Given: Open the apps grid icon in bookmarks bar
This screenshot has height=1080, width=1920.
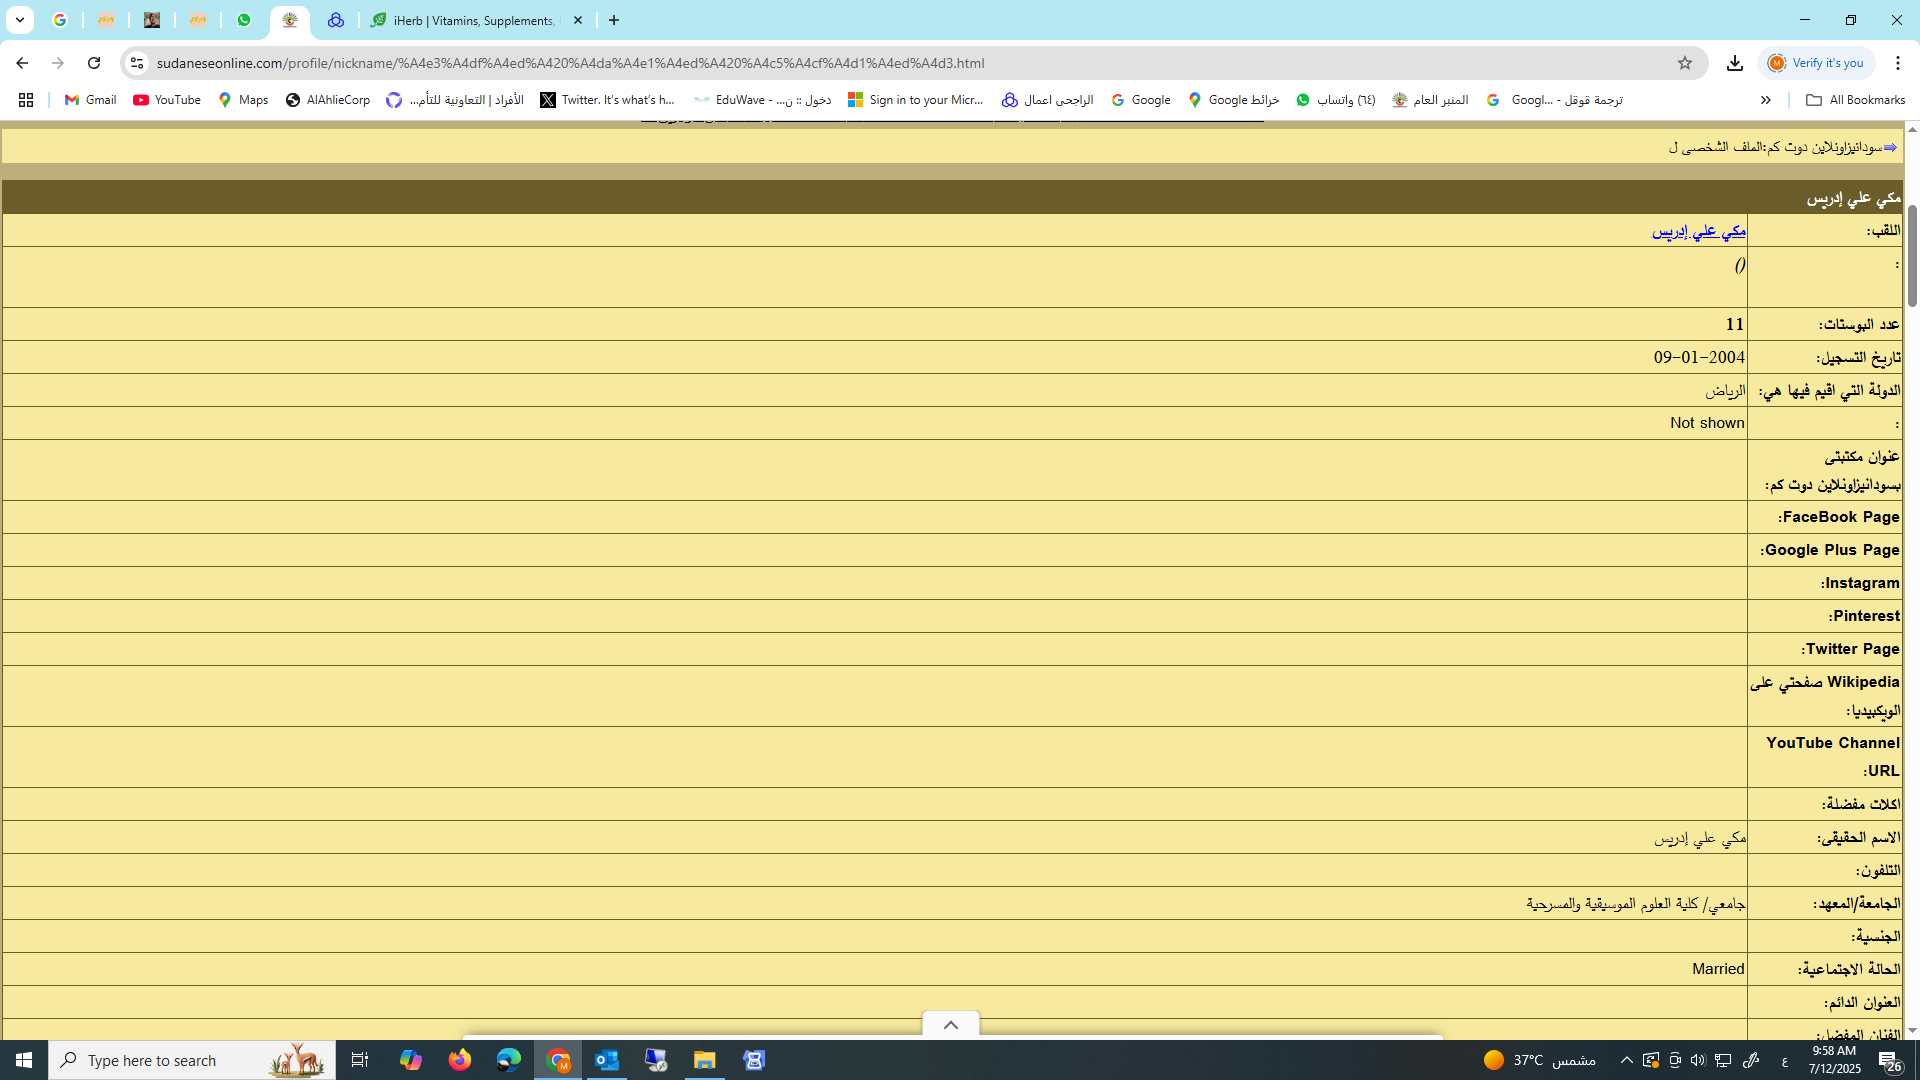Looking at the screenshot, I should 26,100.
